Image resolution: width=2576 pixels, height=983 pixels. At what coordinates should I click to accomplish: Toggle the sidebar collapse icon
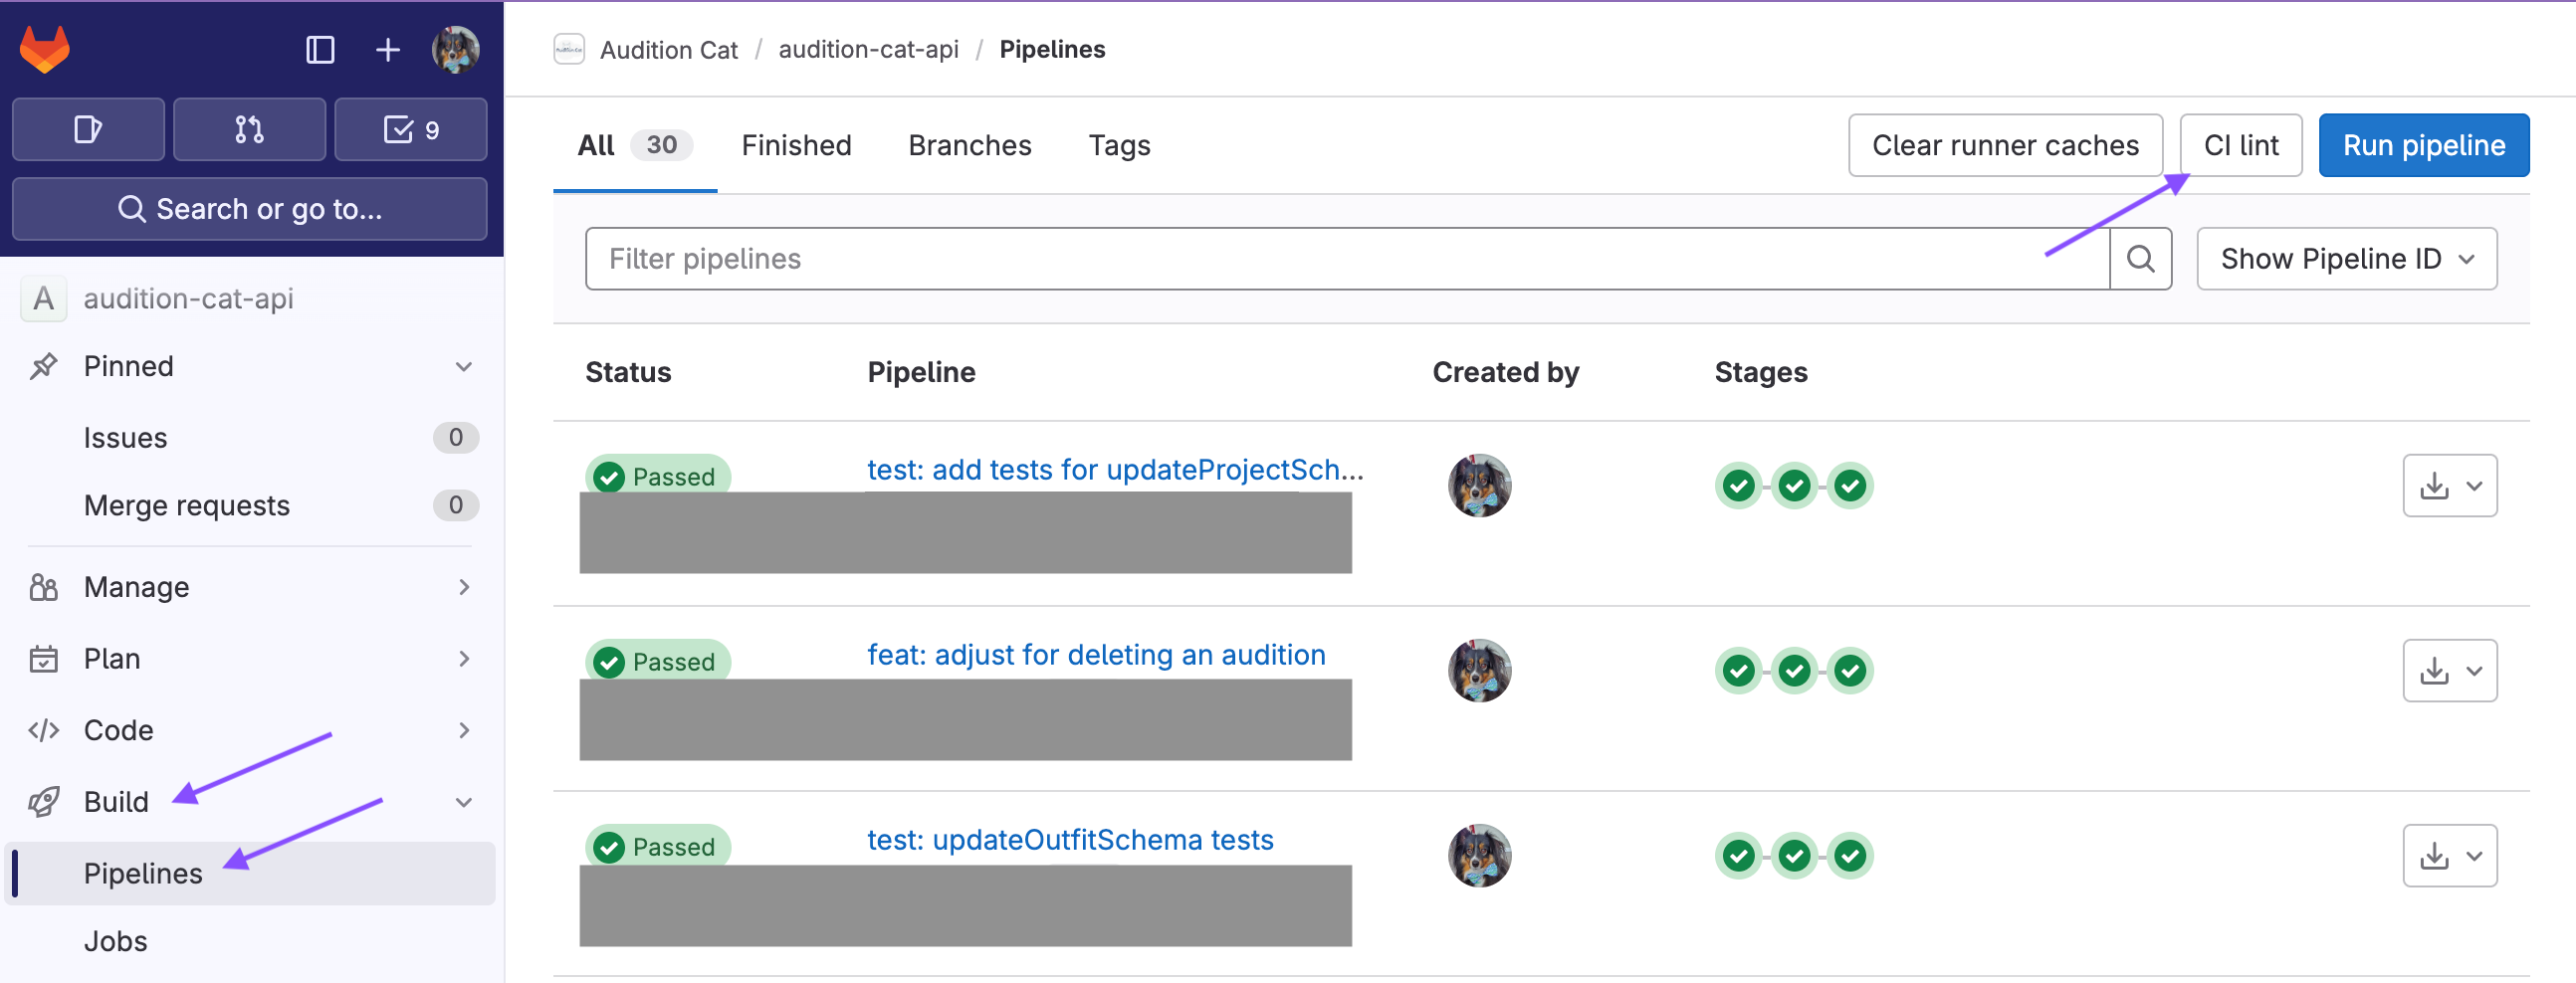point(320,49)
